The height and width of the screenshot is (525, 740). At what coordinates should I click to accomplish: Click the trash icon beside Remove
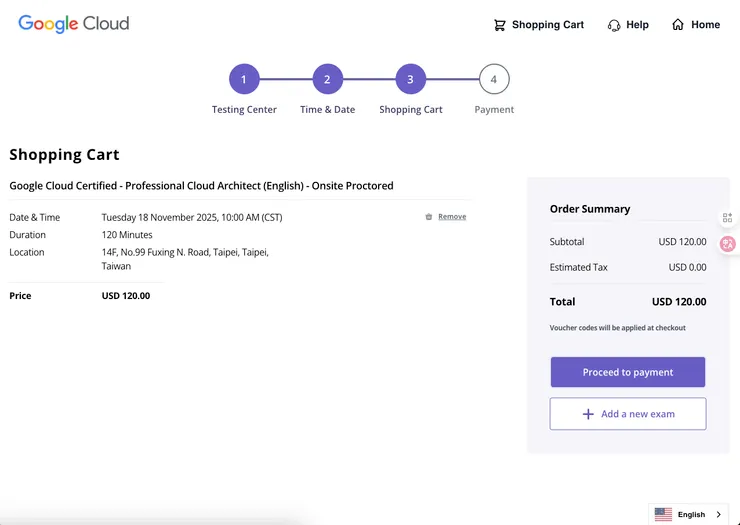coord(429,217)
